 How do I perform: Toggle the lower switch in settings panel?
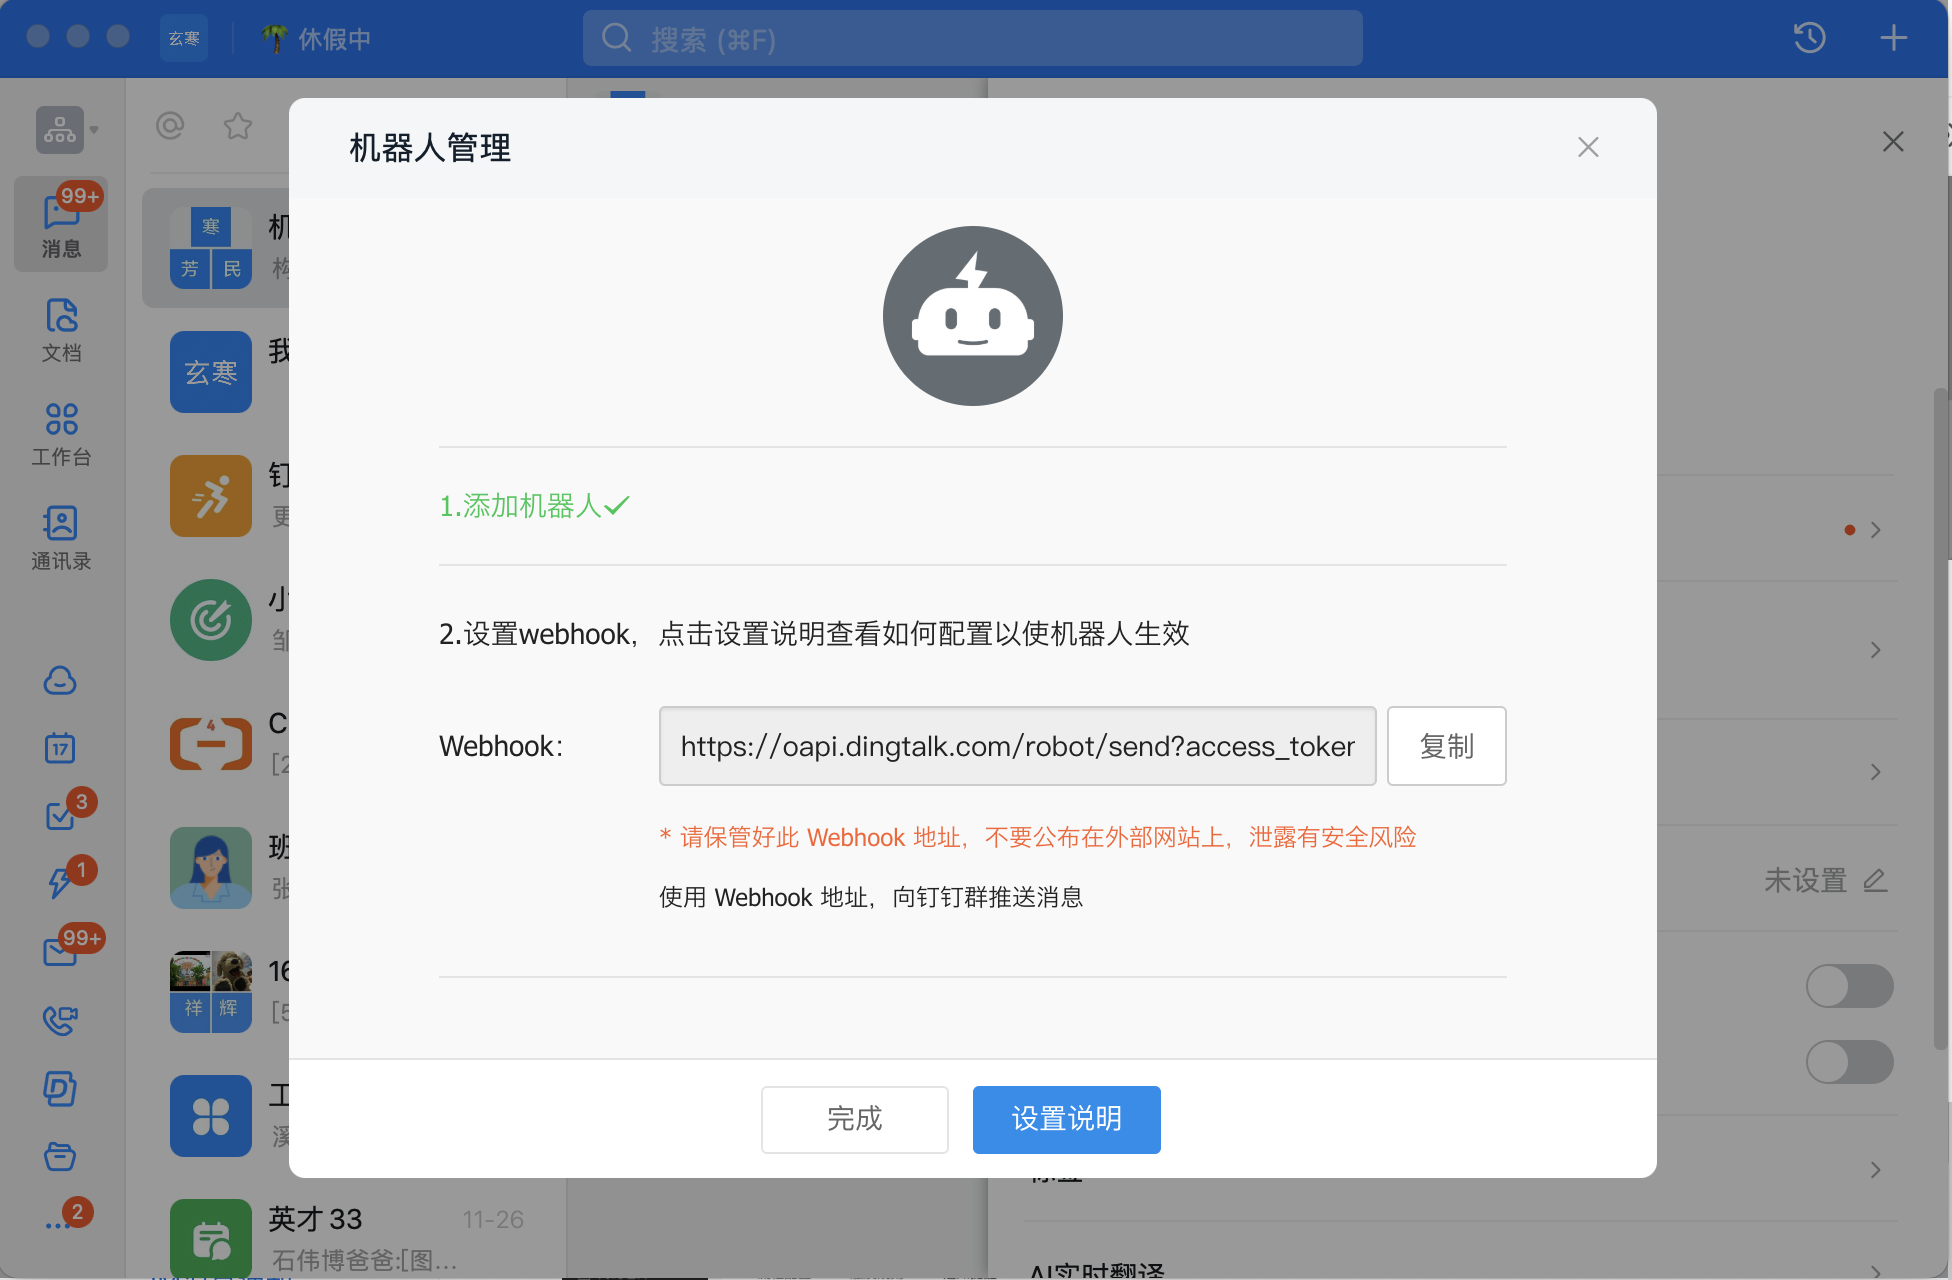click(x=1849, y=1062)
